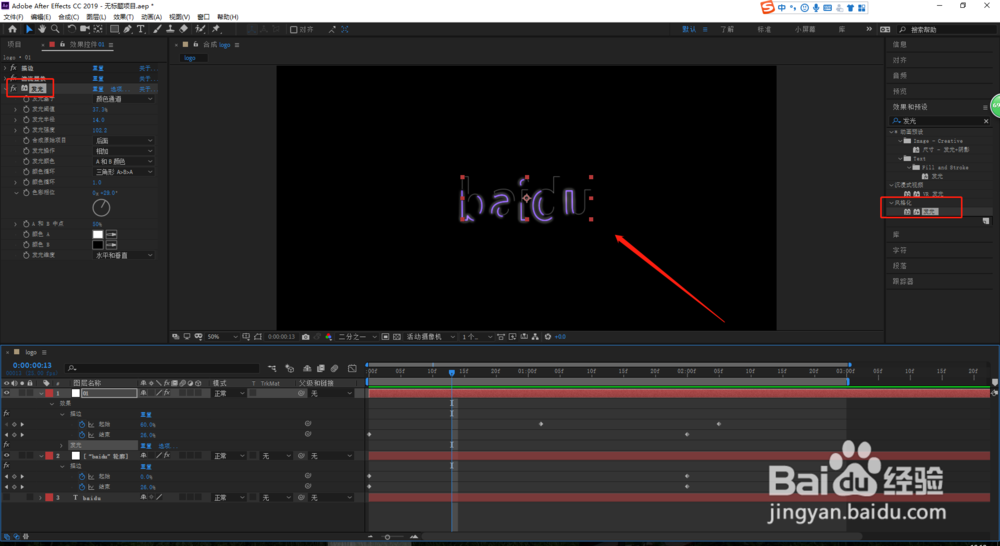Expand text layer 3 baidu properties
The image size is (1000, 546).
click(x=41, y=498)
